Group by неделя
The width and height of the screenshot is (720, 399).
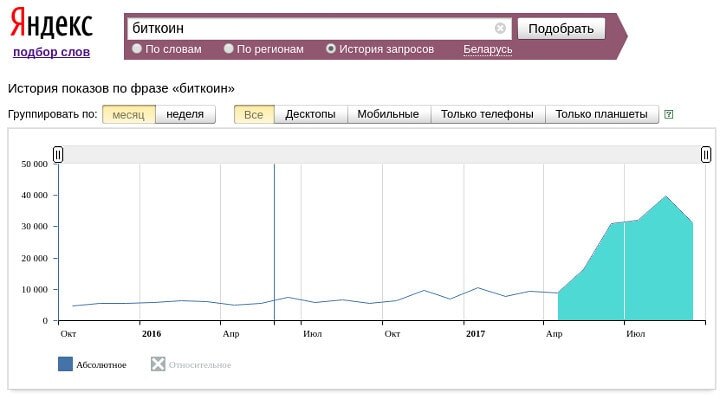(185, 114)
